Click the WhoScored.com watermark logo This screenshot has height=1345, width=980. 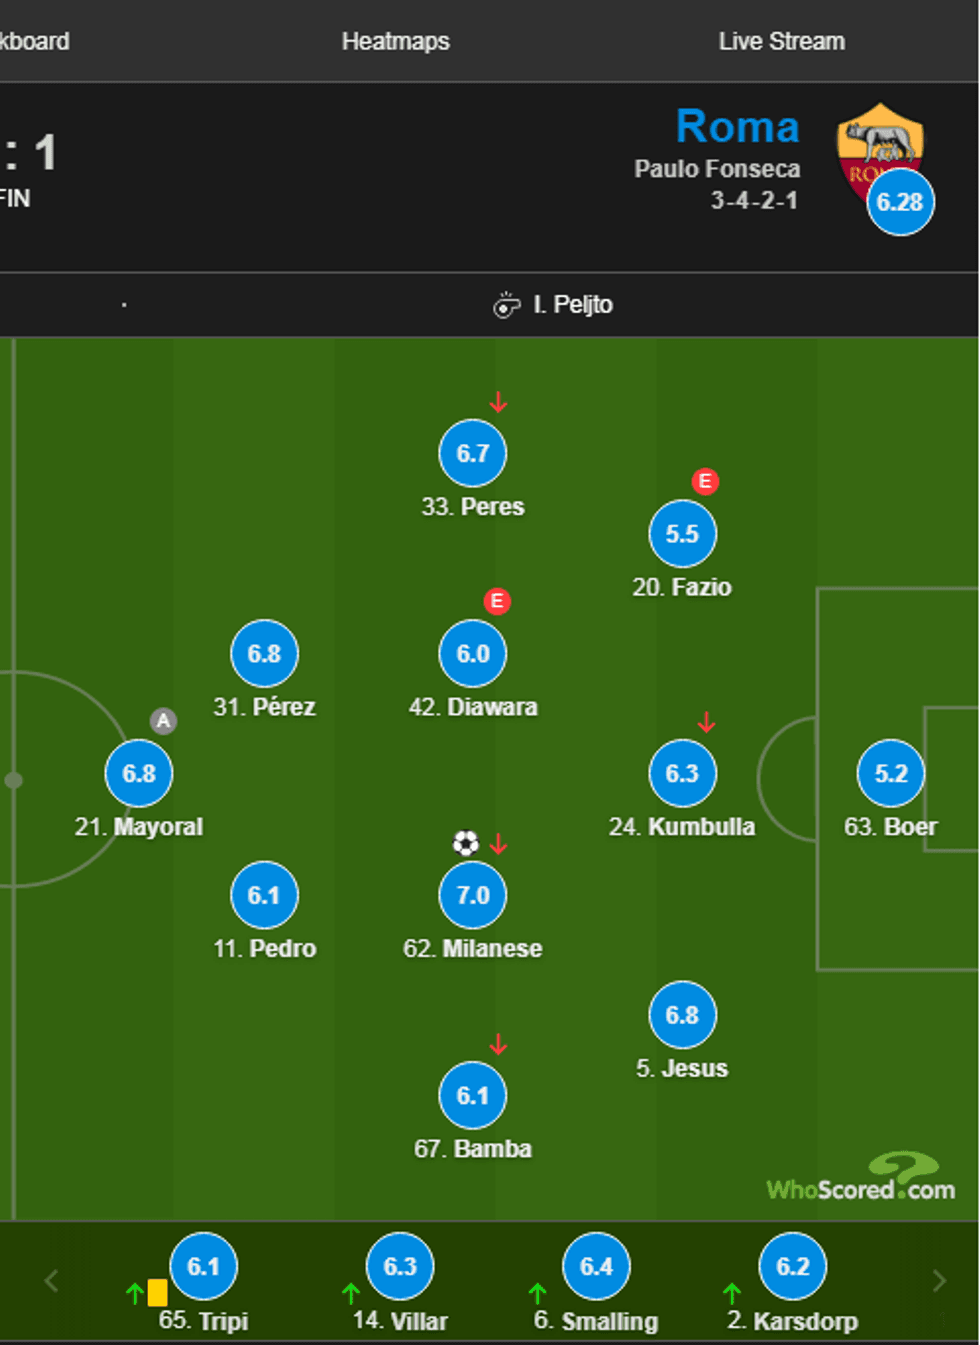(861, 1180)
